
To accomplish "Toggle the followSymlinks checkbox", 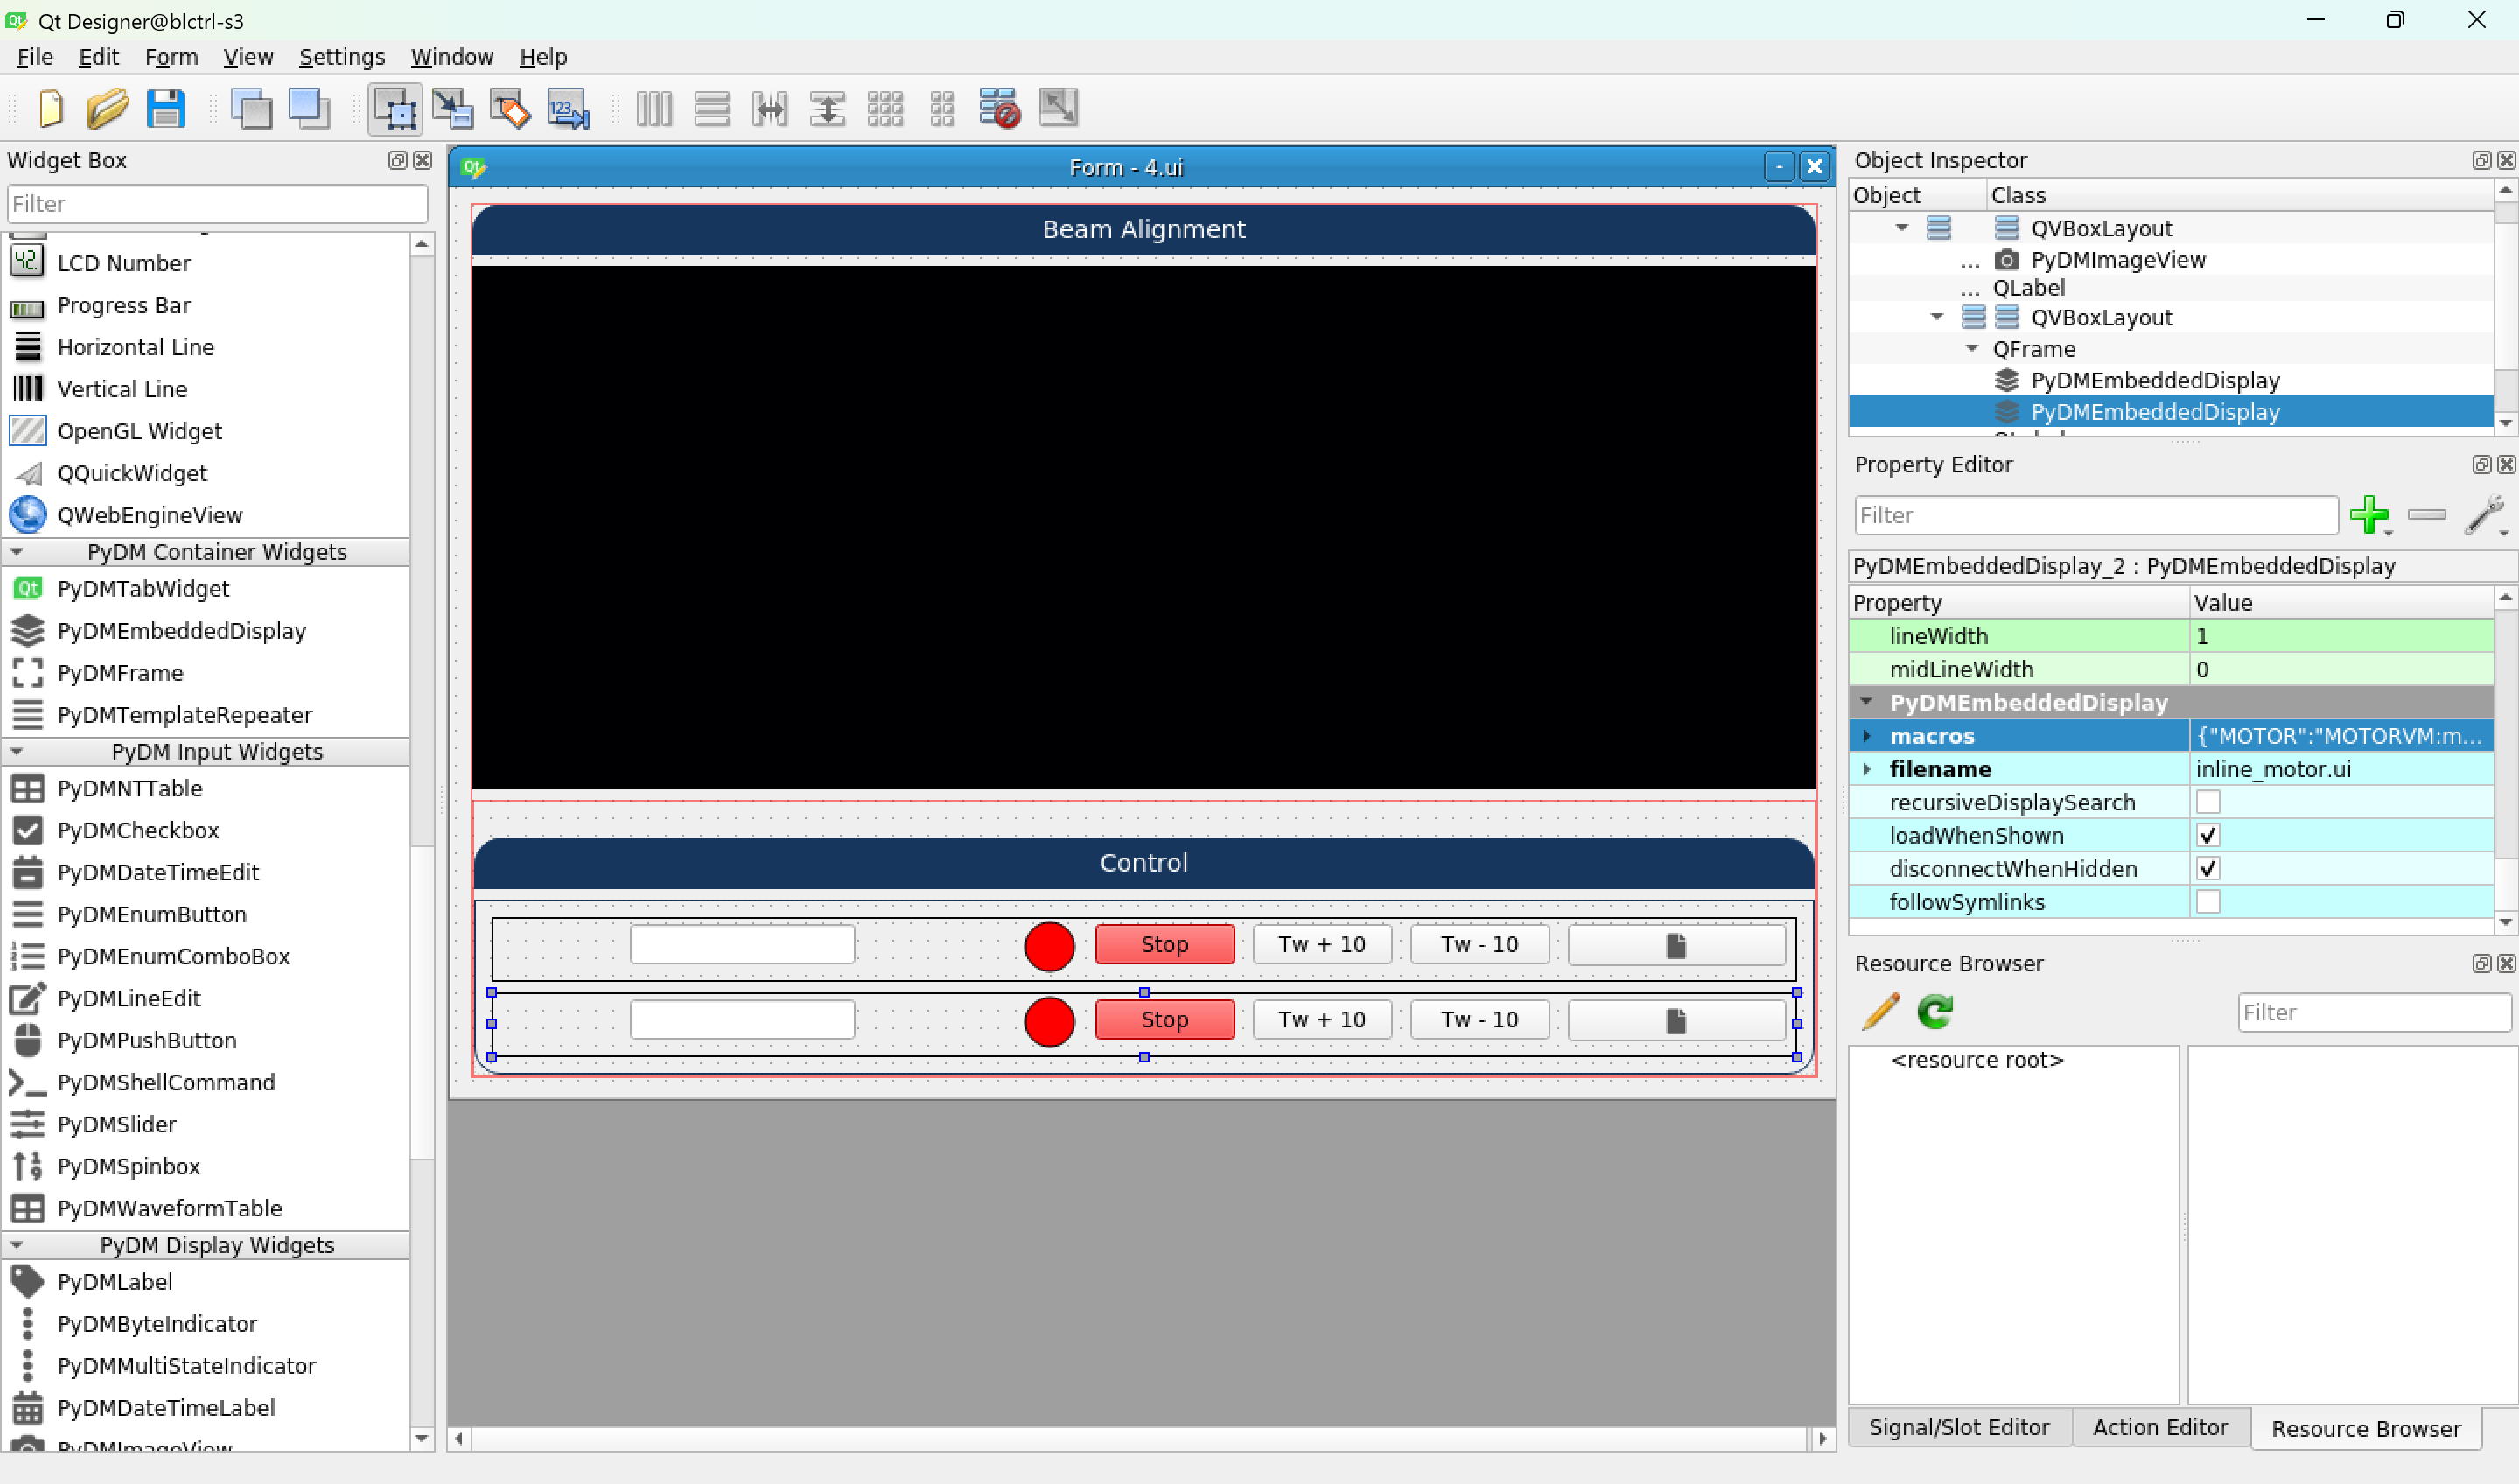I will click(x=2207, y=902).
